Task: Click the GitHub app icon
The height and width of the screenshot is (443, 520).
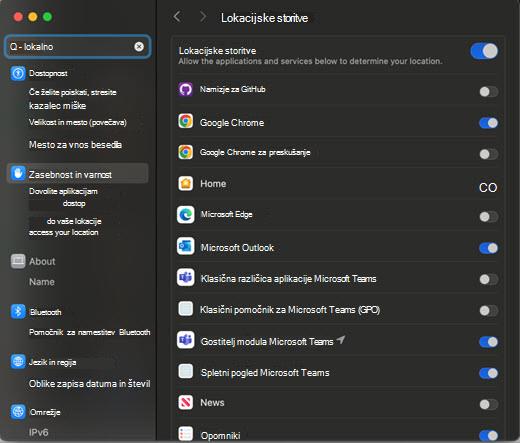Action: click(x=185, y=89)
